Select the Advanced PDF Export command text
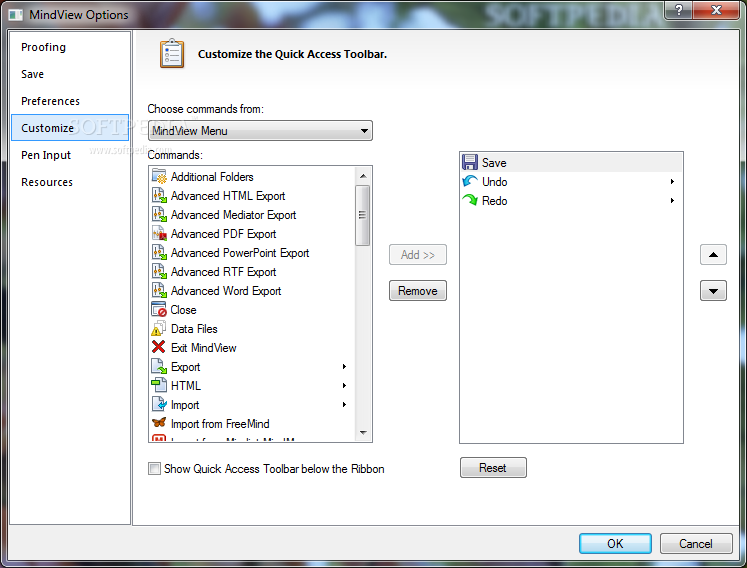 tap(223, 234)
